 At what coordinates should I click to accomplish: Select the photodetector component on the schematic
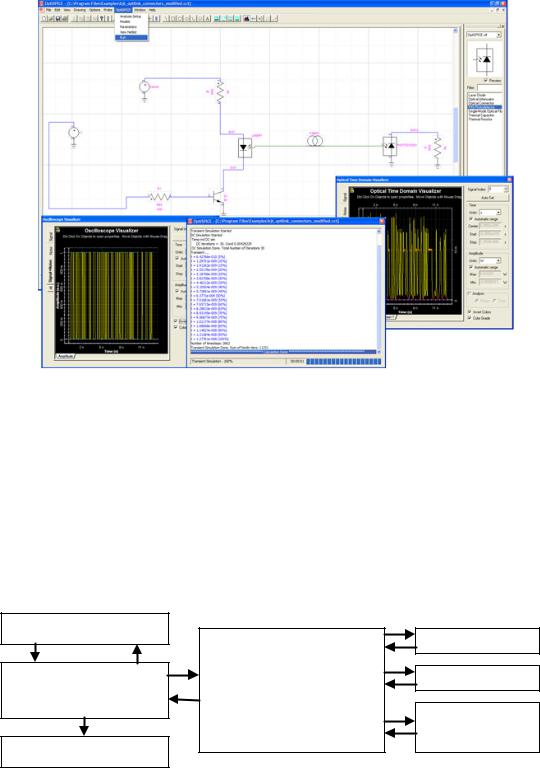point(390,146)
